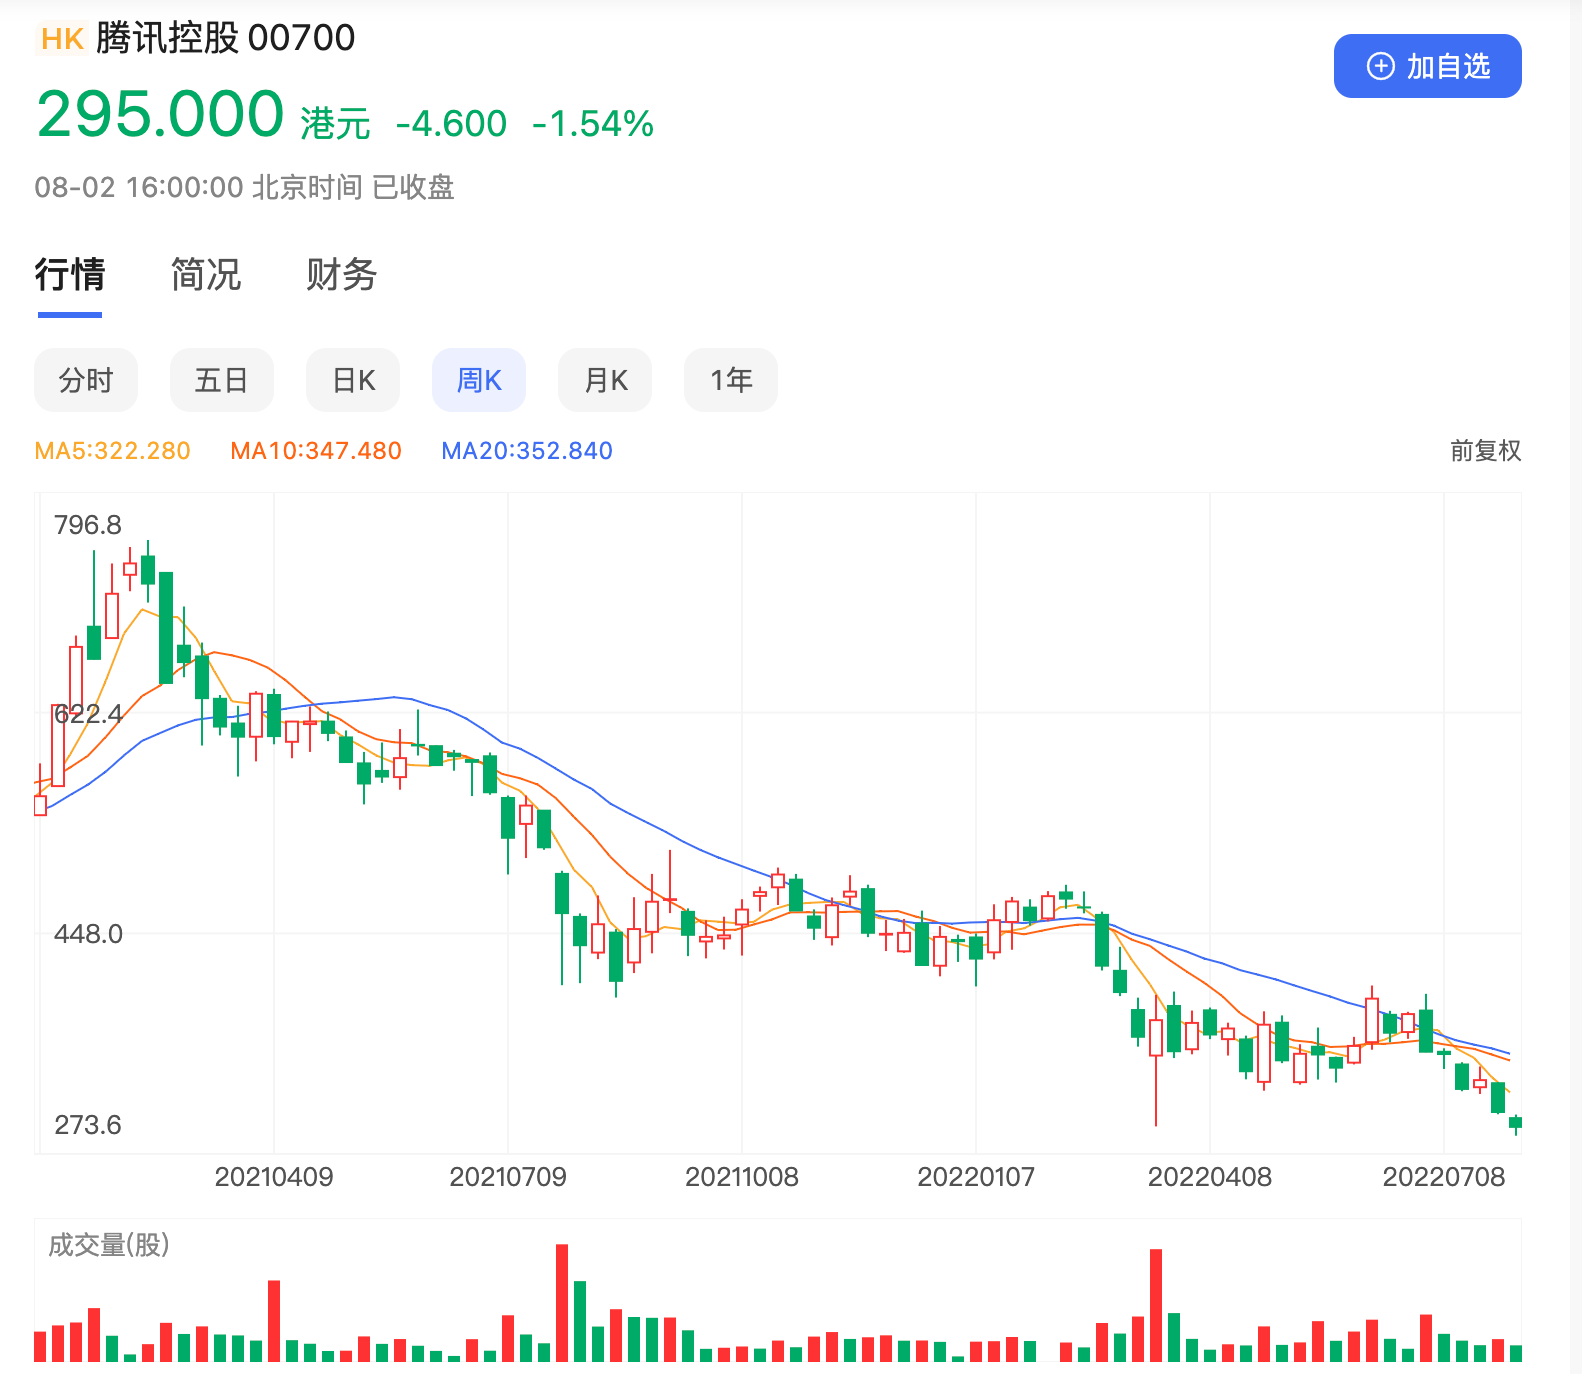Click the plus icon in 加自选 button

pyautogui.click(x=1380, y=66)
